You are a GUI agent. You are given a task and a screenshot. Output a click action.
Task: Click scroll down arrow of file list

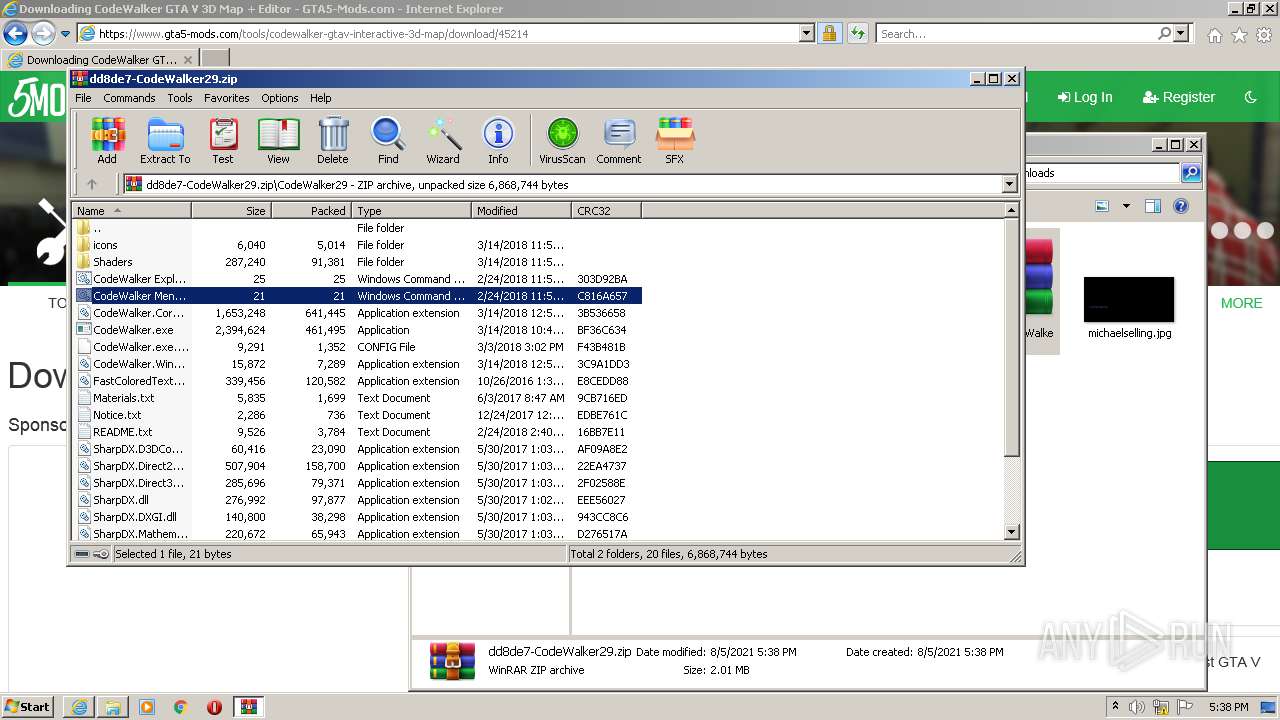tap(1011, 532)
